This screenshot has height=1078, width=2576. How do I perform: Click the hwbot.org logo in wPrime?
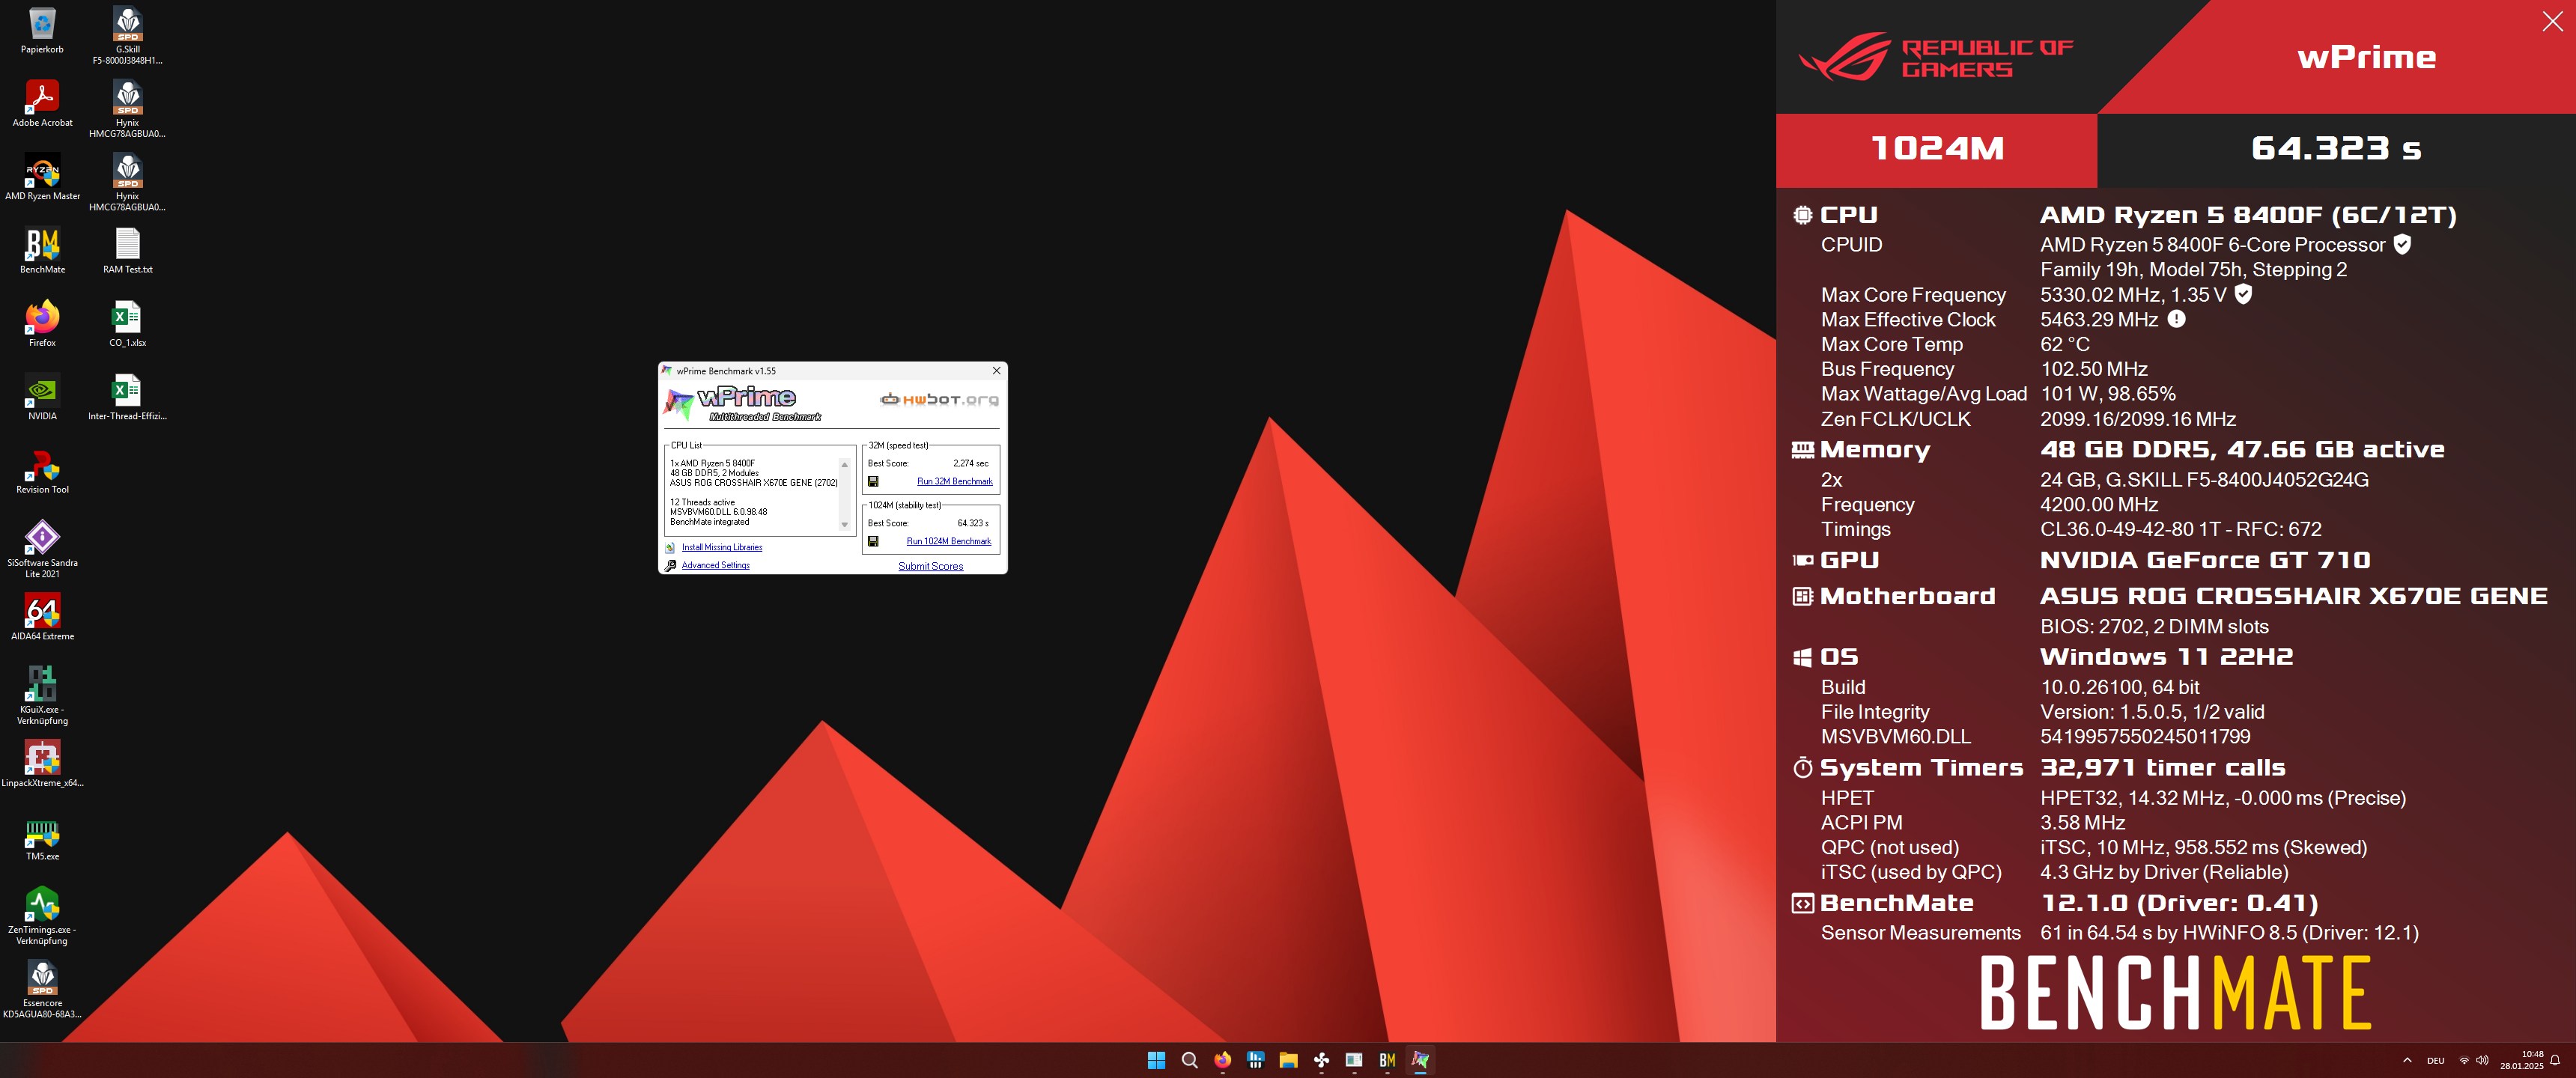point(939,399)
